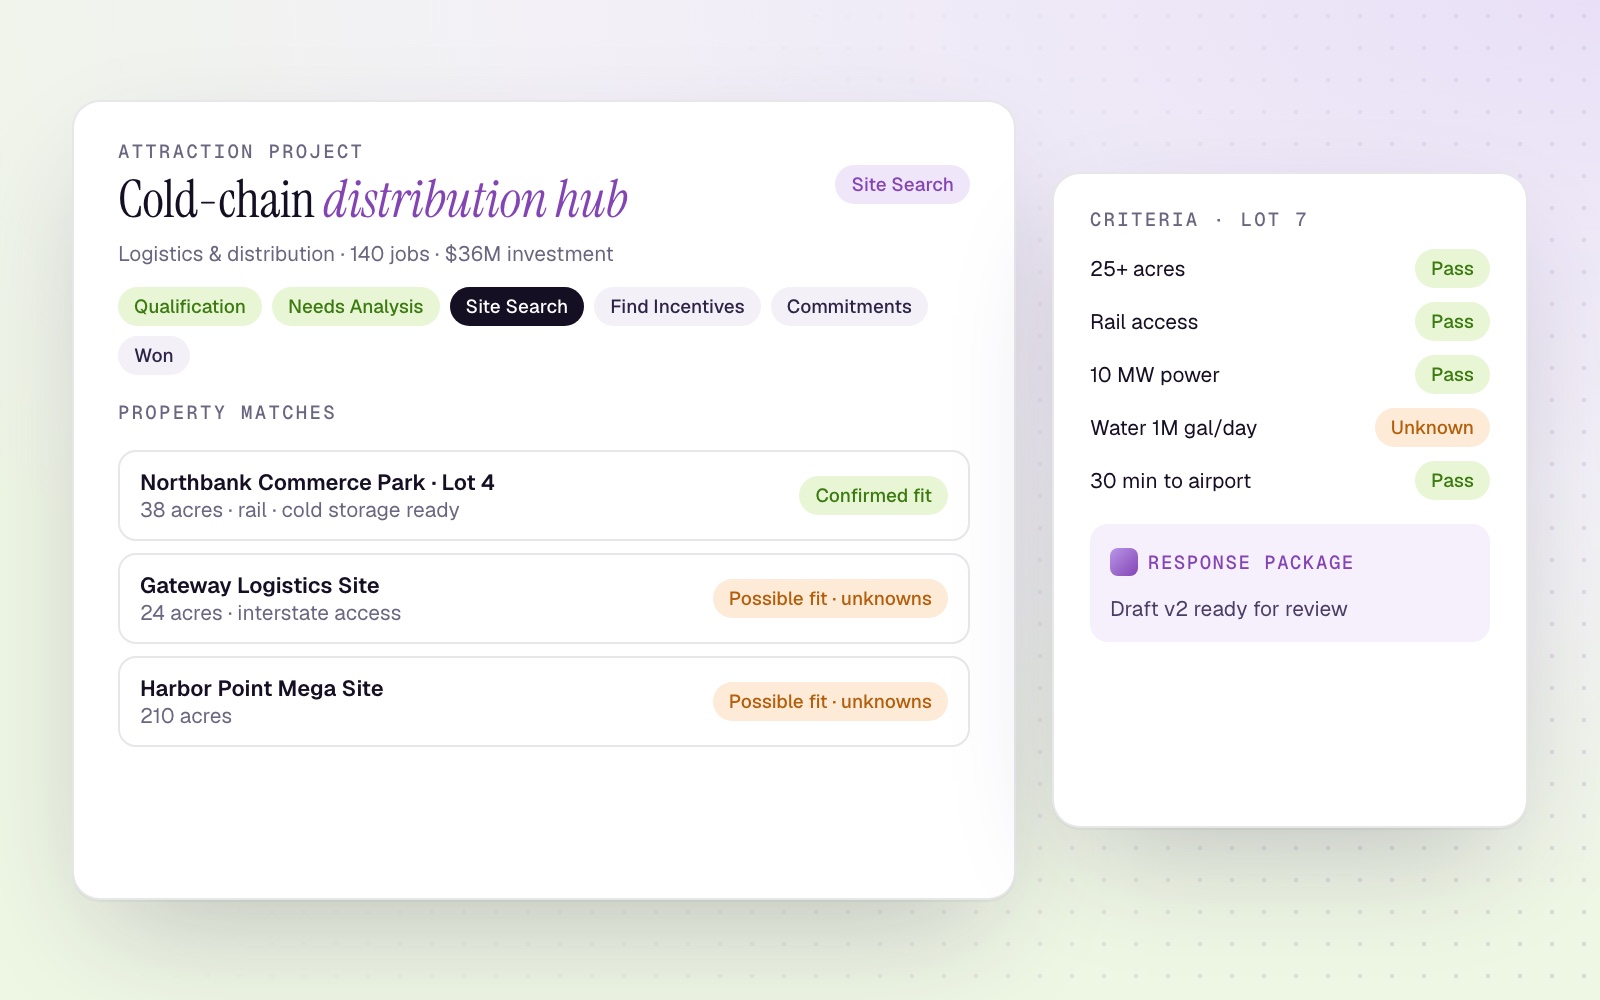Click the '10 MW power' criterion label
Screen dimensions: 1600x1000
pyautogui.click(x=1155, y=375)
